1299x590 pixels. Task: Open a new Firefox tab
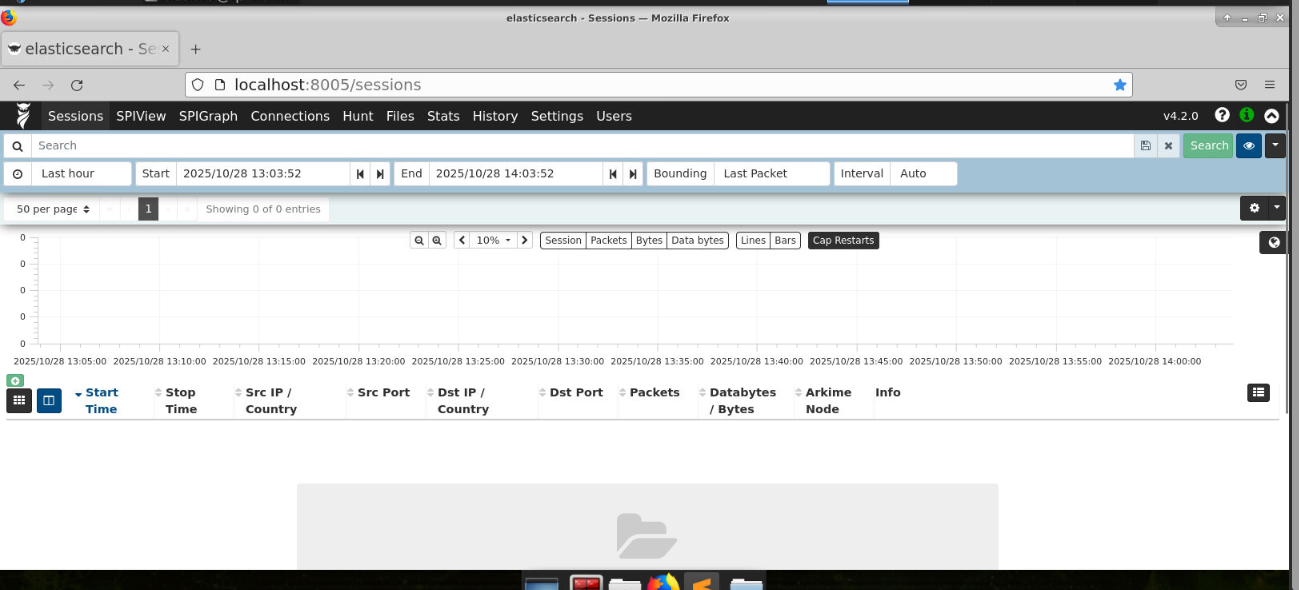pyautogui.click(x=195, y=49)
